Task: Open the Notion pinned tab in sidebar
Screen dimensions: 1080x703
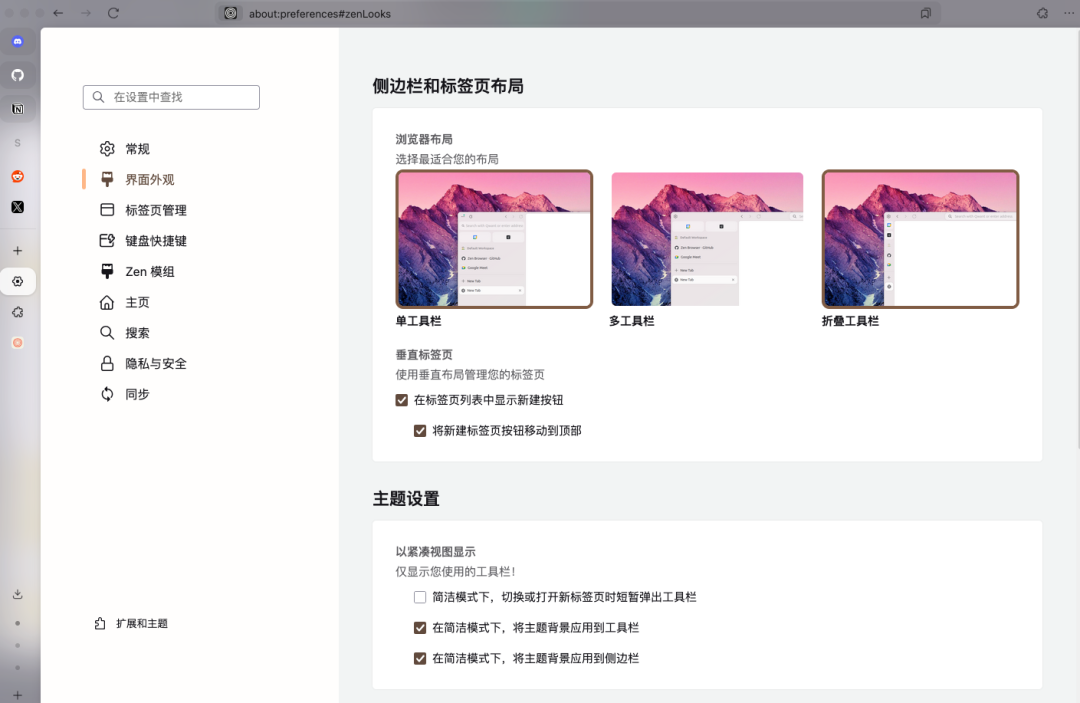Action: (17, 109)
